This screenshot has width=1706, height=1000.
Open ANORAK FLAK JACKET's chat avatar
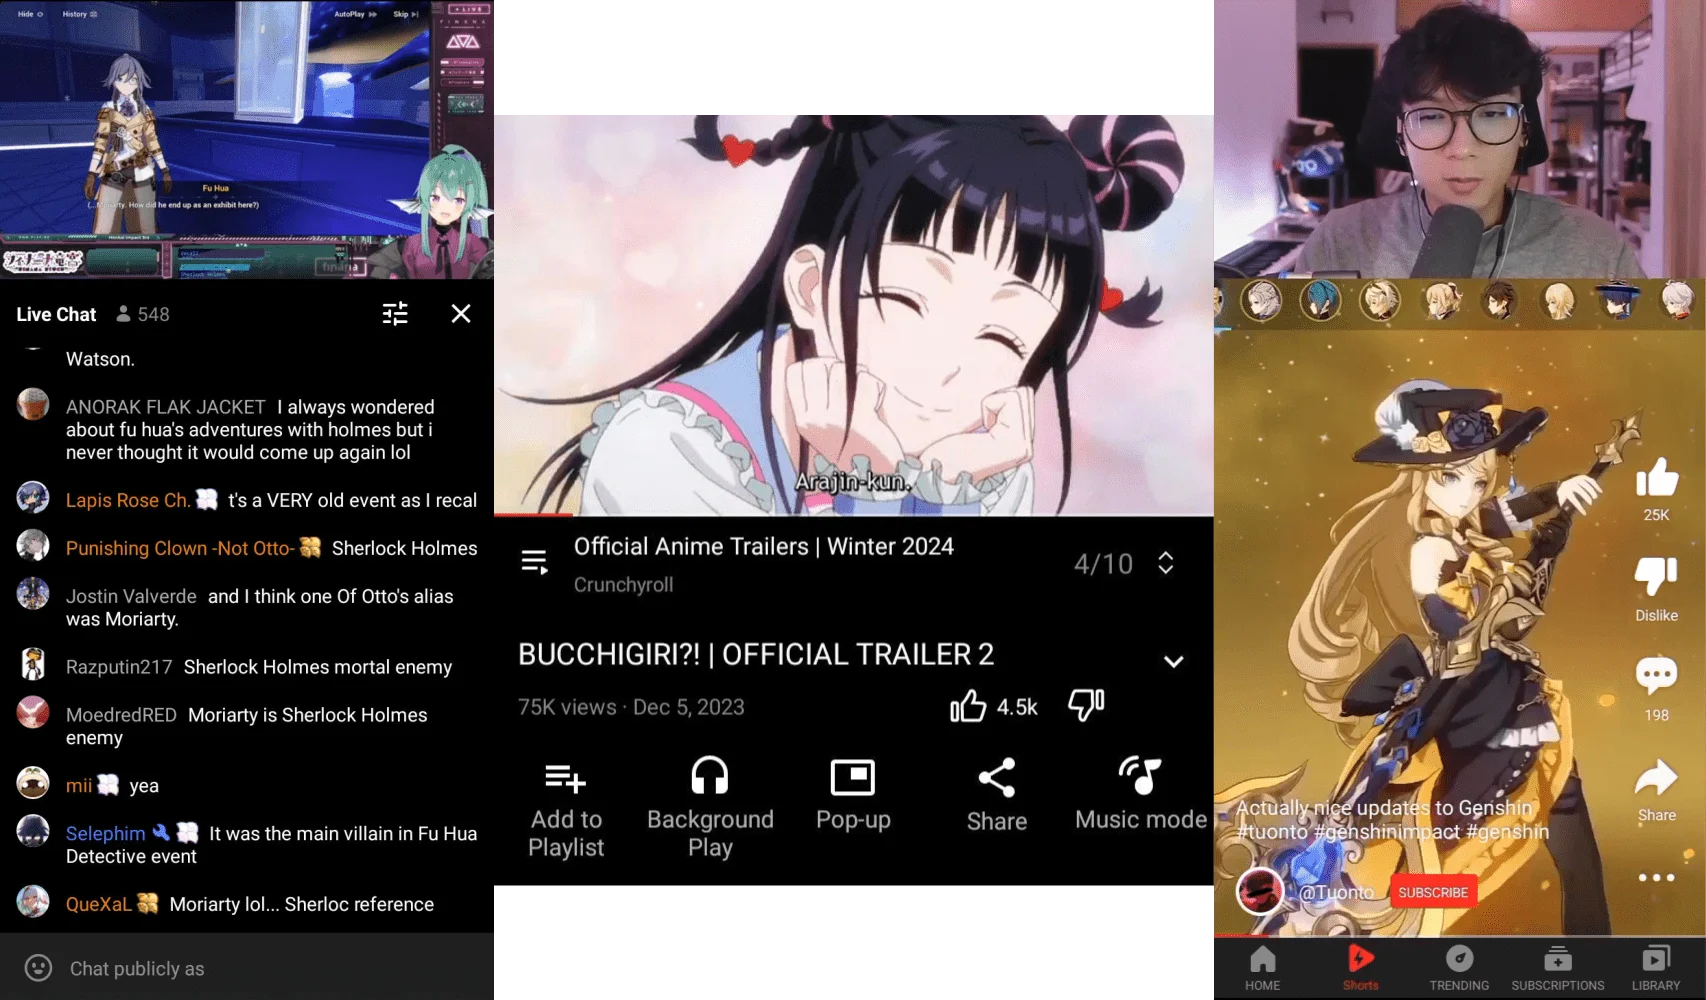click(x=33, y=405)
